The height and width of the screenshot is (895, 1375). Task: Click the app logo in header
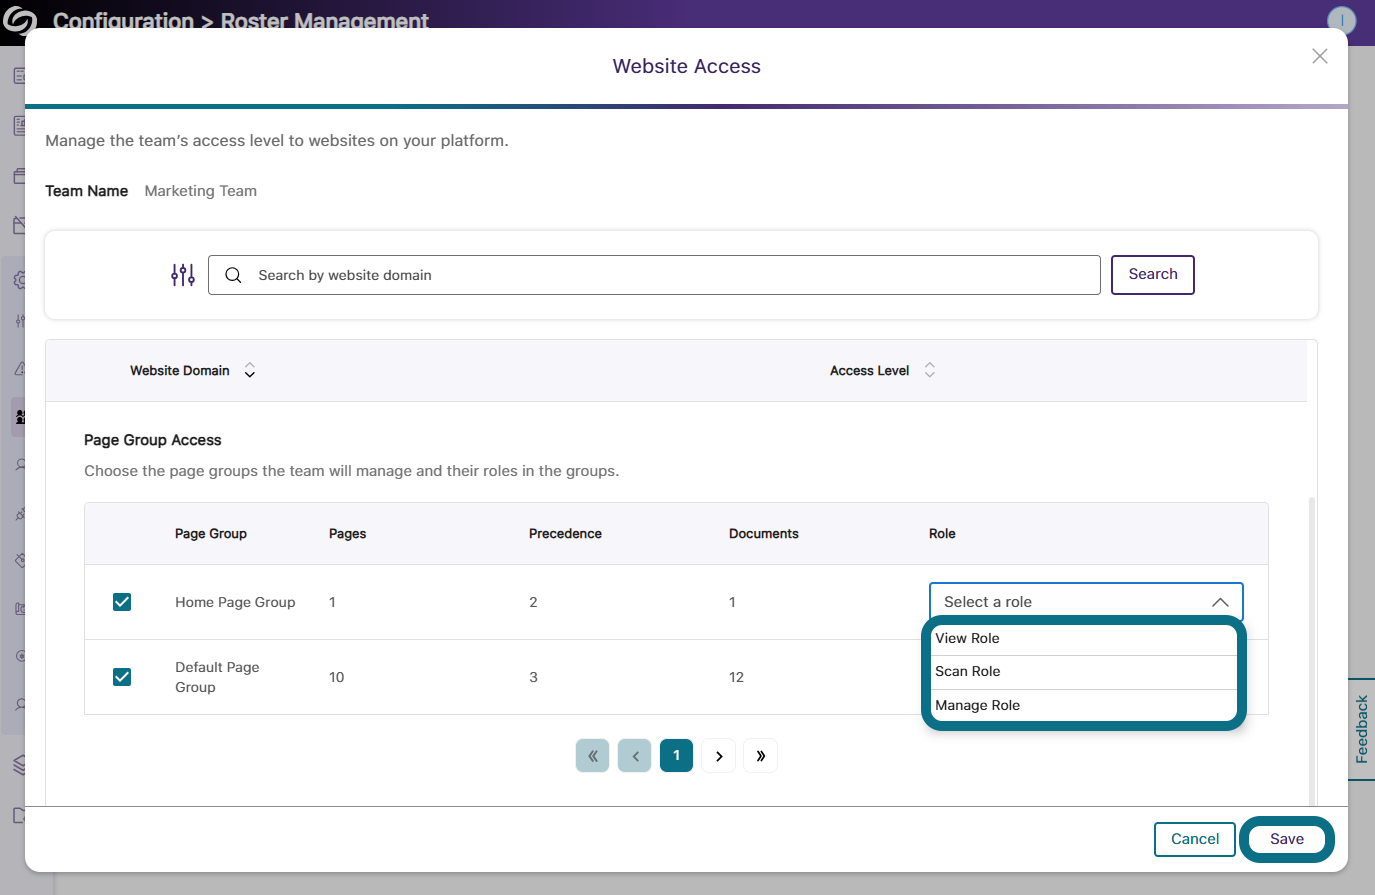[19, 20]
